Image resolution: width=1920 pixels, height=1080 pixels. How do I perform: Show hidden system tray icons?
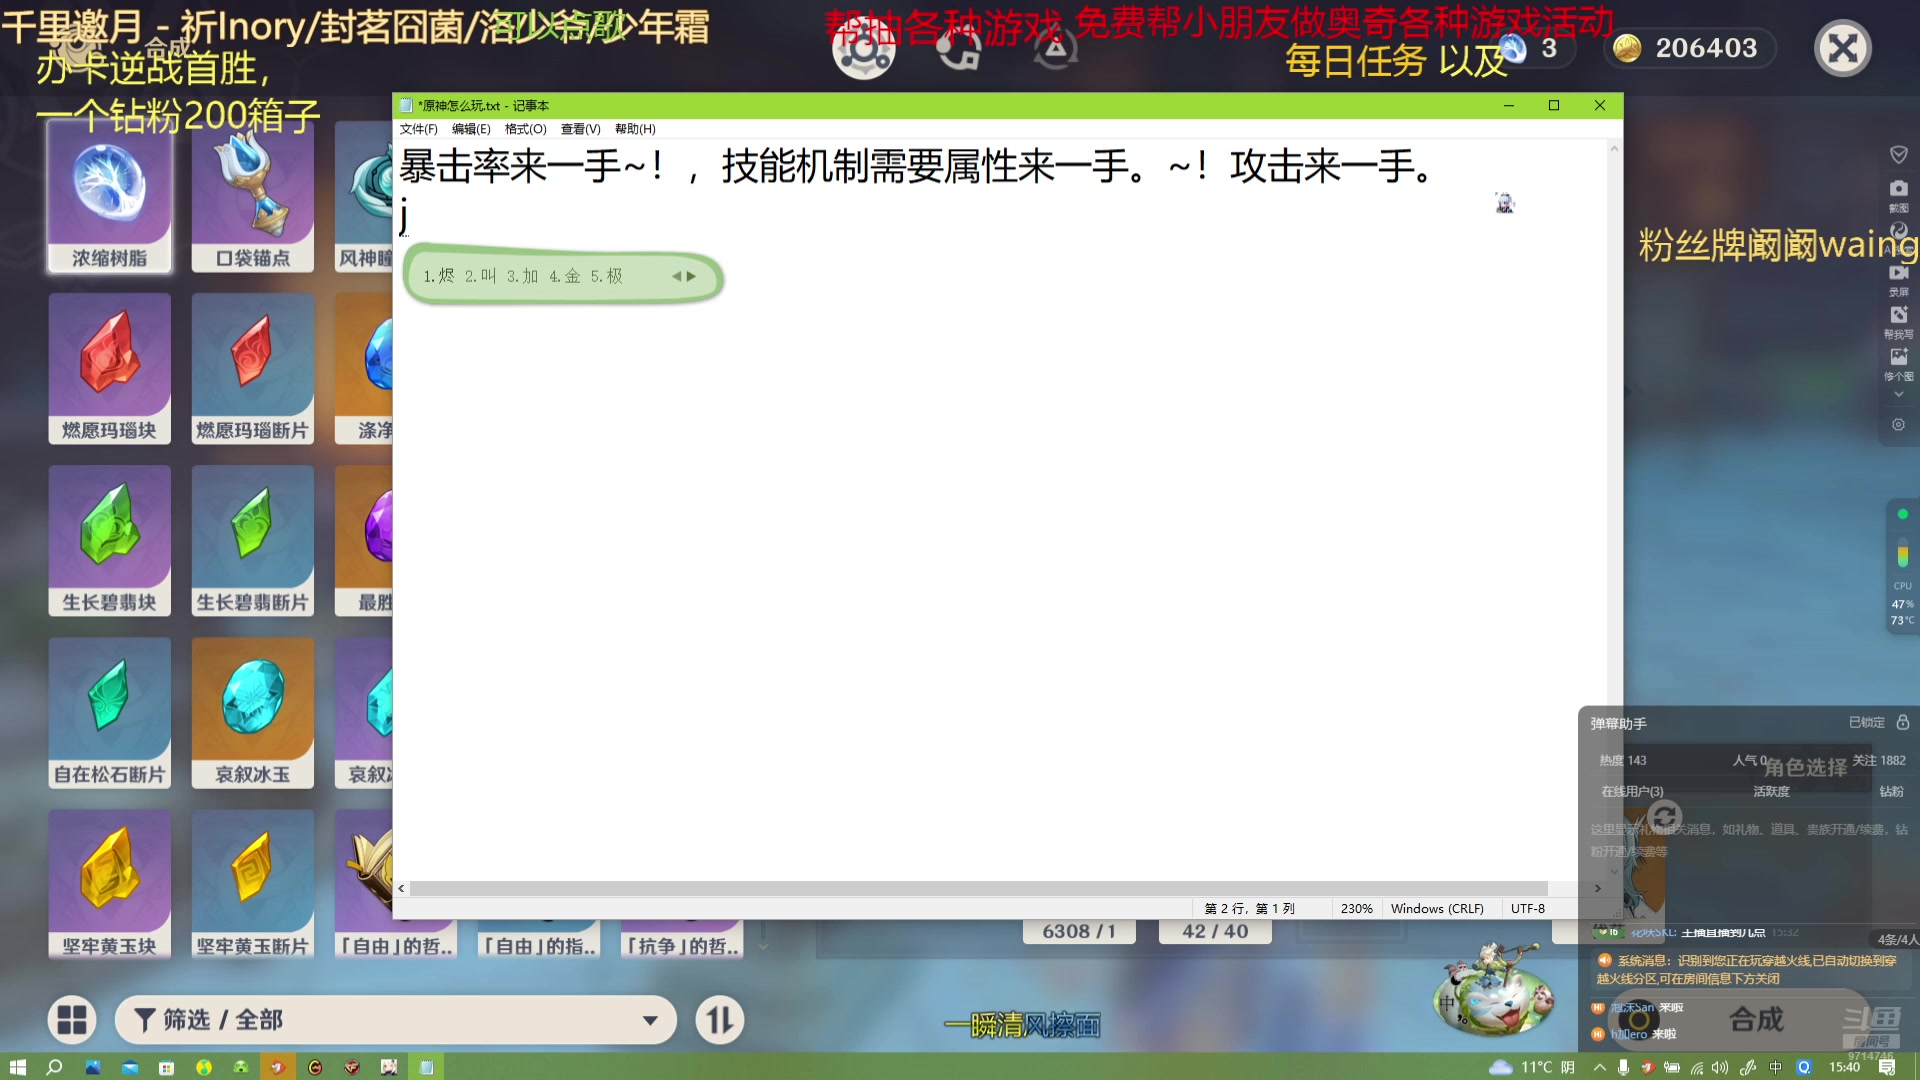point(1600,1067)
